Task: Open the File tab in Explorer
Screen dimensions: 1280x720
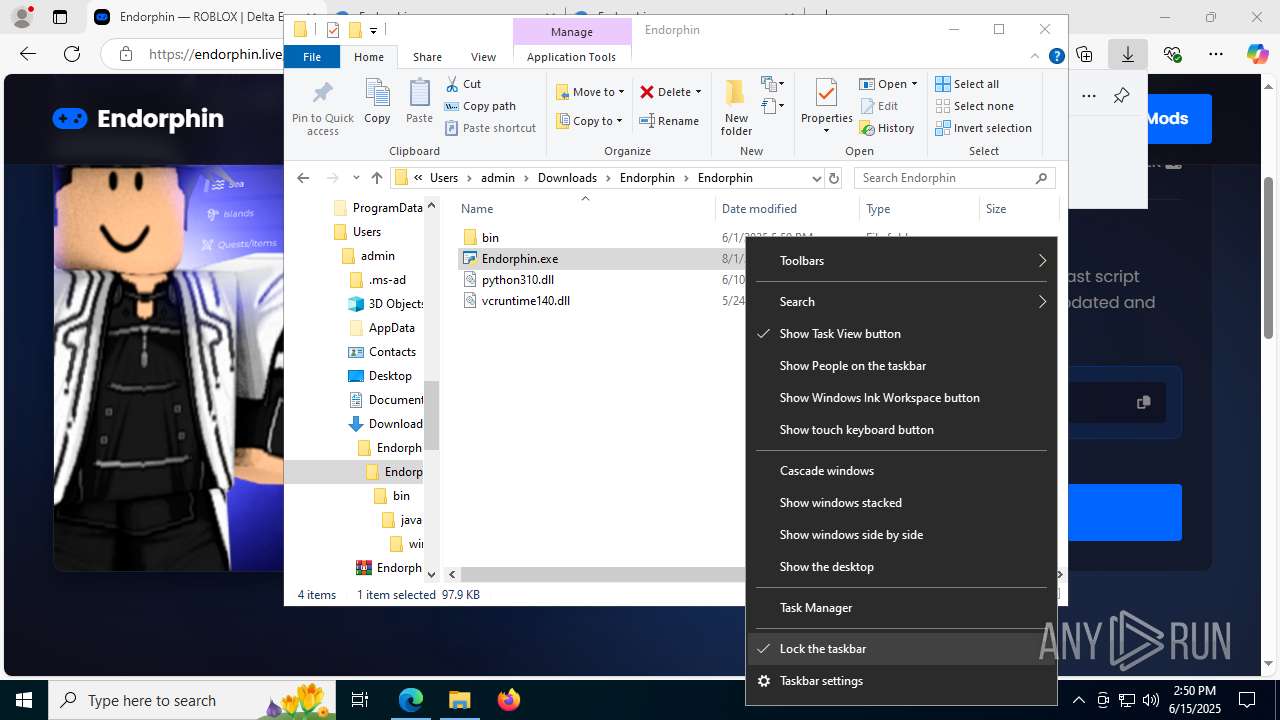Action: [x=312, y=57]
